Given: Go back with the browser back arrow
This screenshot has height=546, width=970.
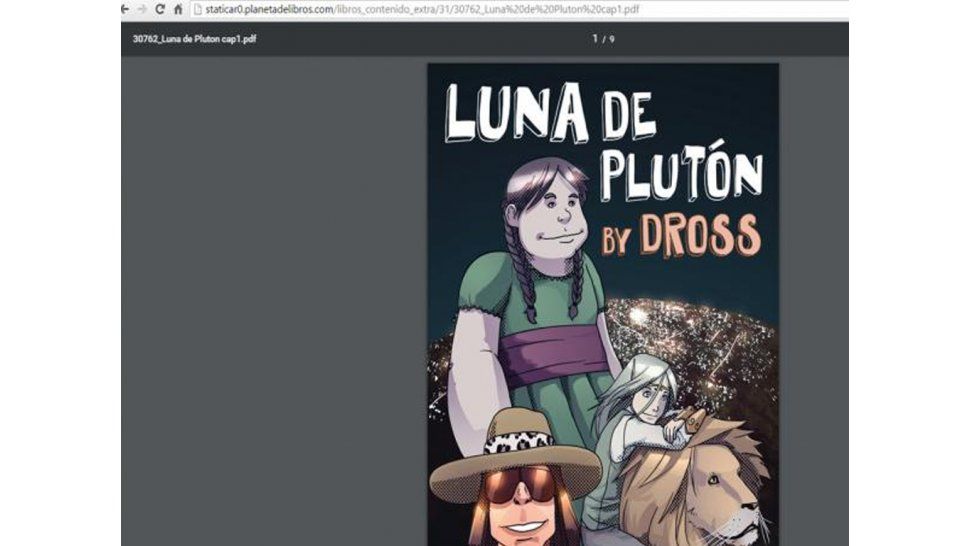Looking at the screenshot, I should [124, 9].
